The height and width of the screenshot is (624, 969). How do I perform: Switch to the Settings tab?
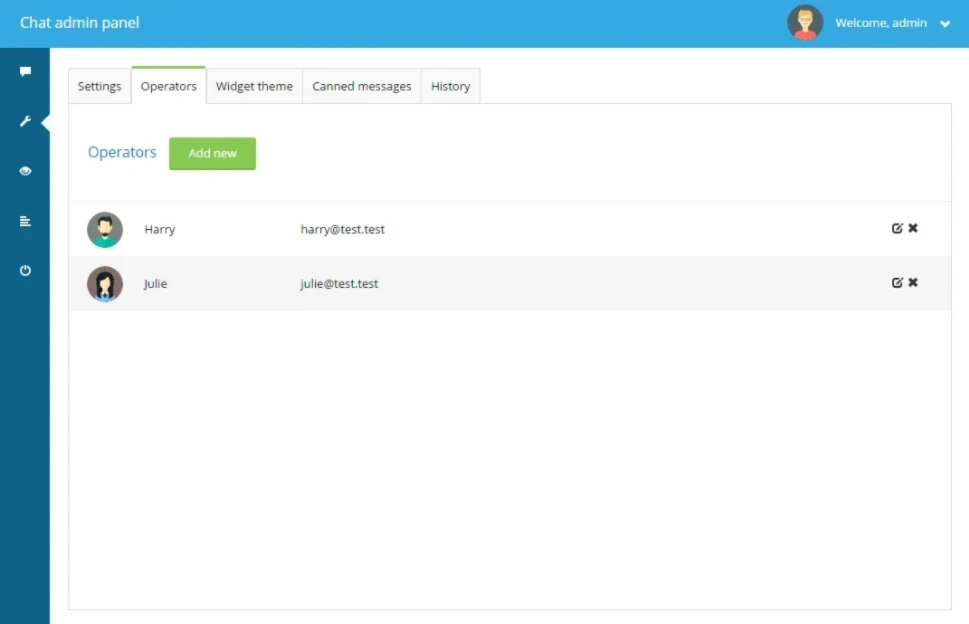[x=99, y=86]
